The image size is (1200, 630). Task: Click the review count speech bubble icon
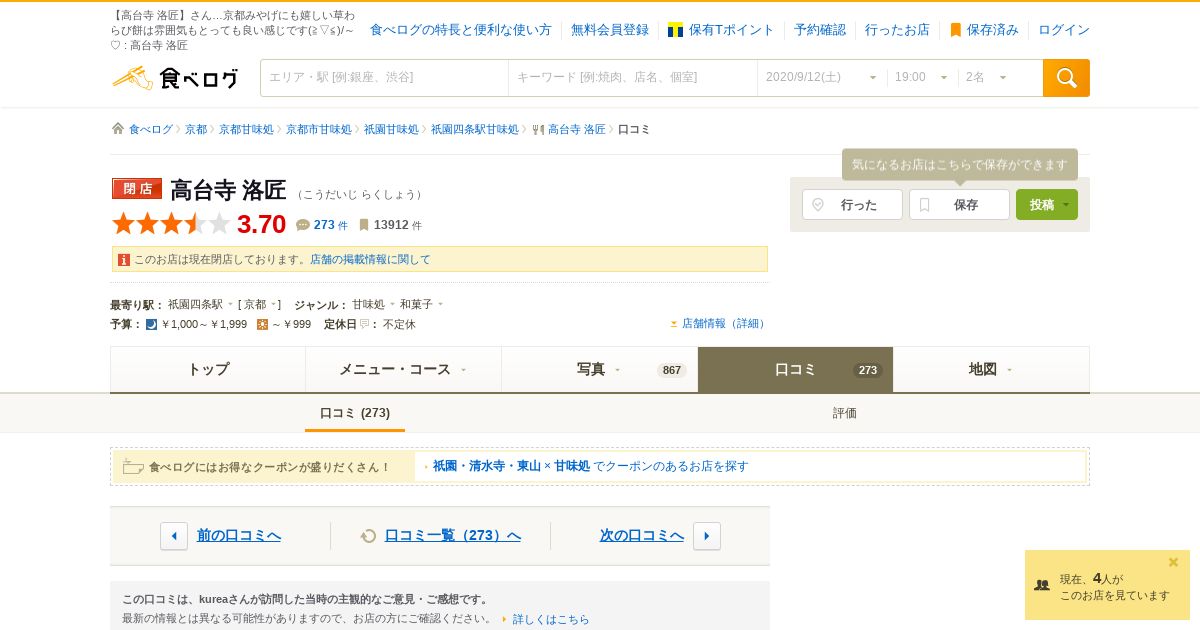(x=303, y=225)
